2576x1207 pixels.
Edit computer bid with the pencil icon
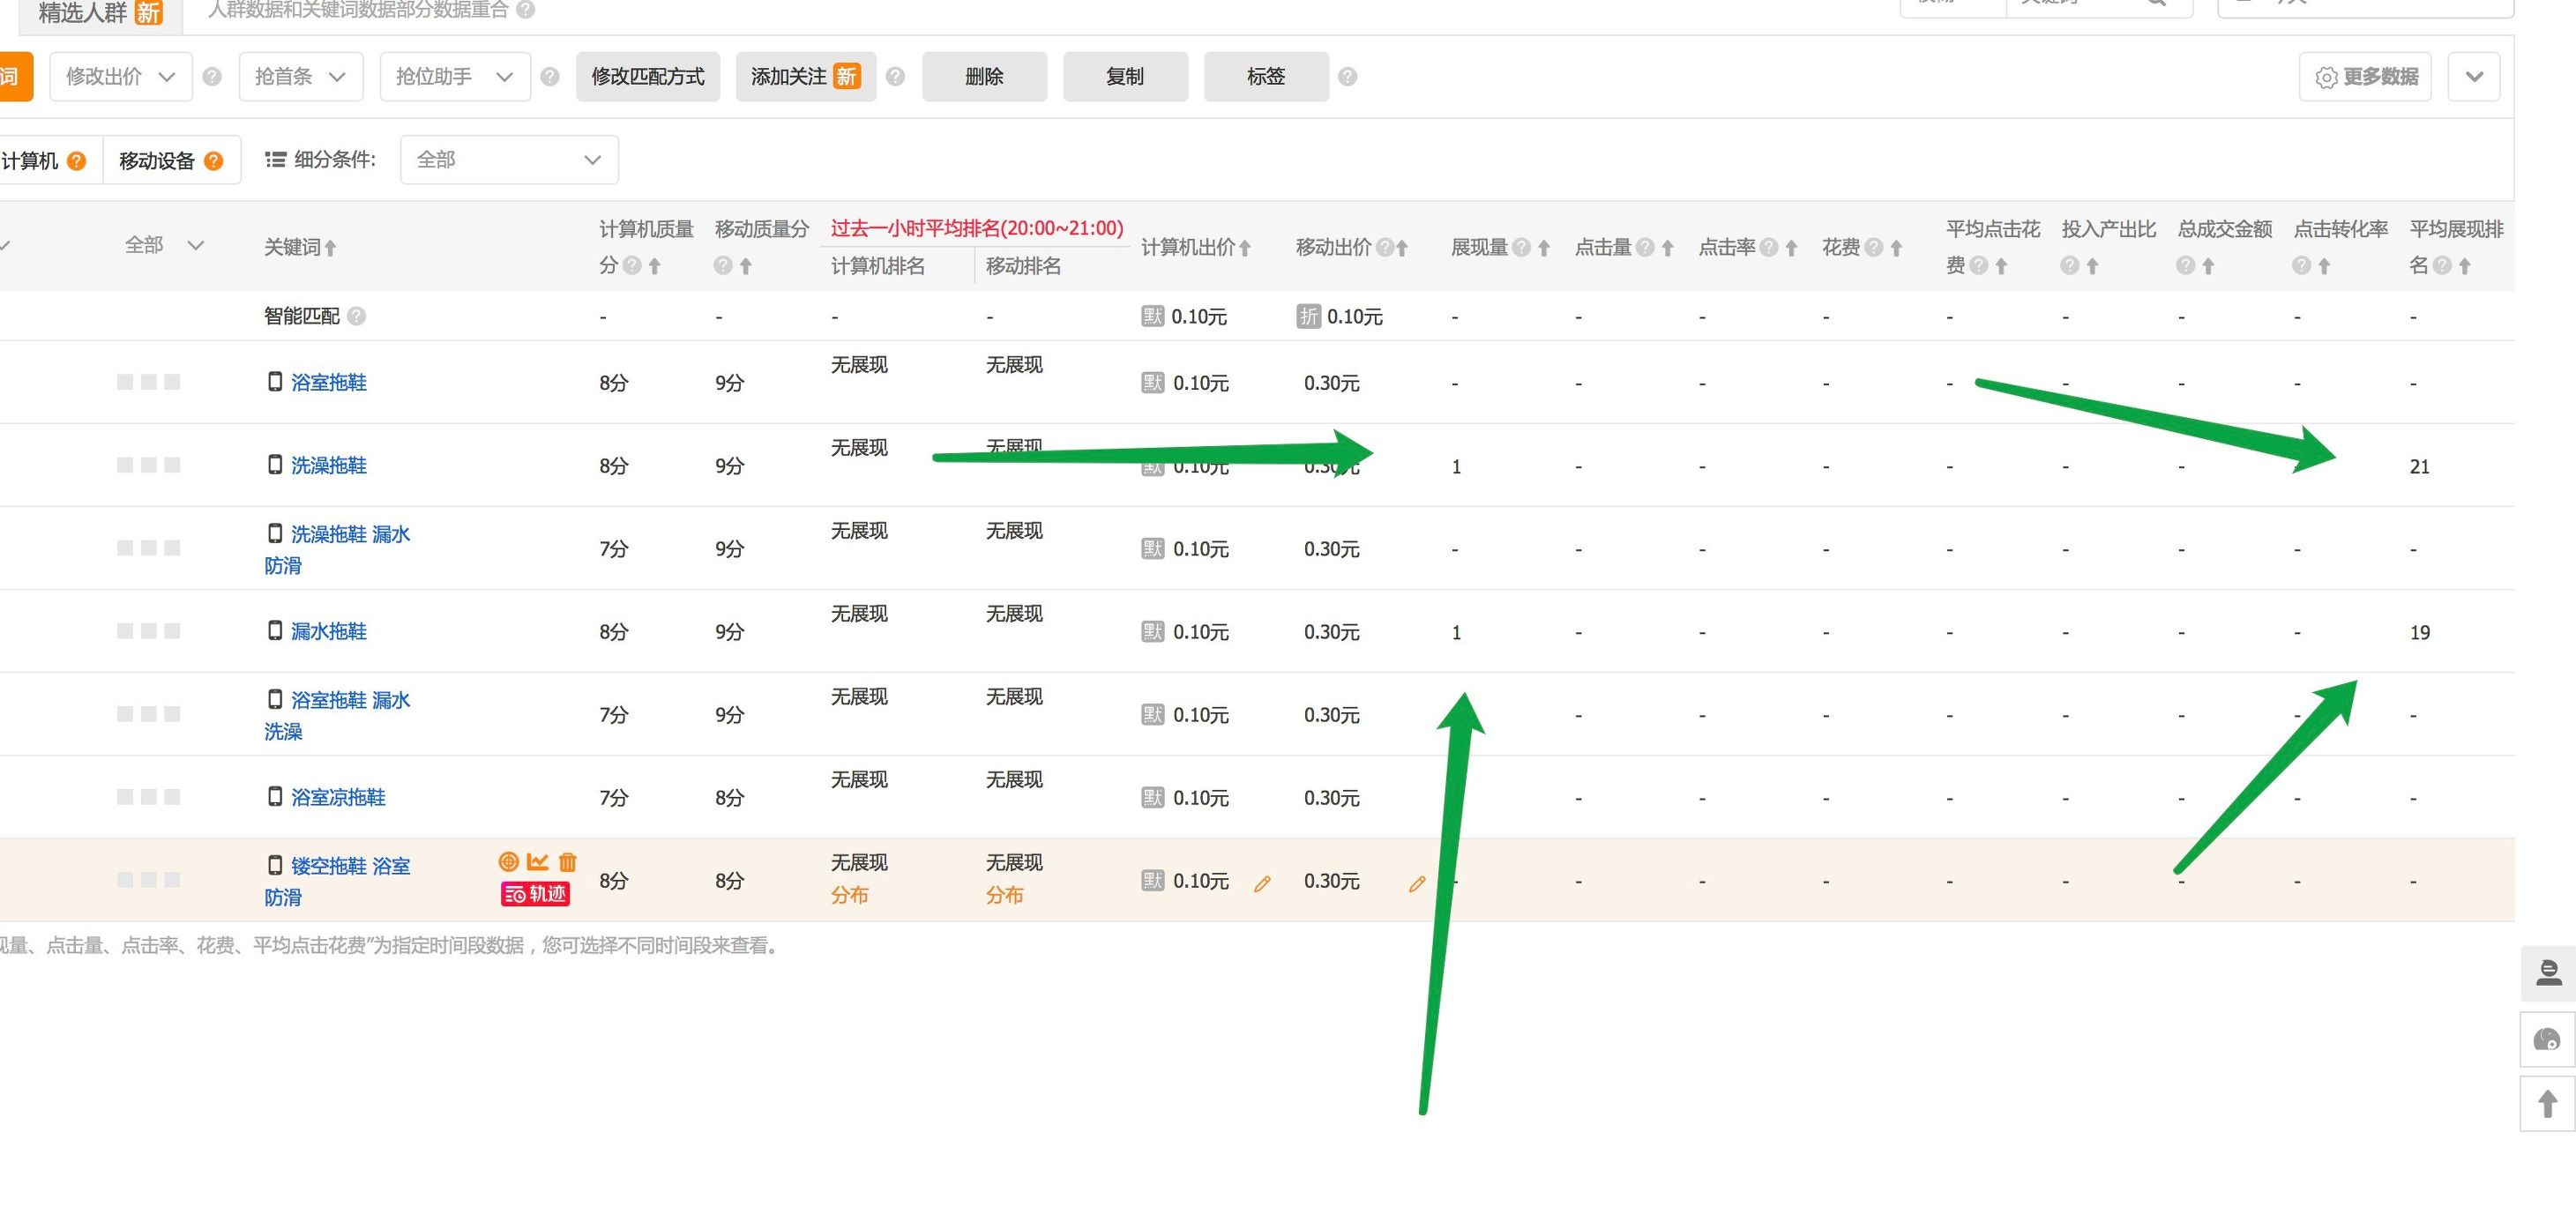coord(1262,884)
